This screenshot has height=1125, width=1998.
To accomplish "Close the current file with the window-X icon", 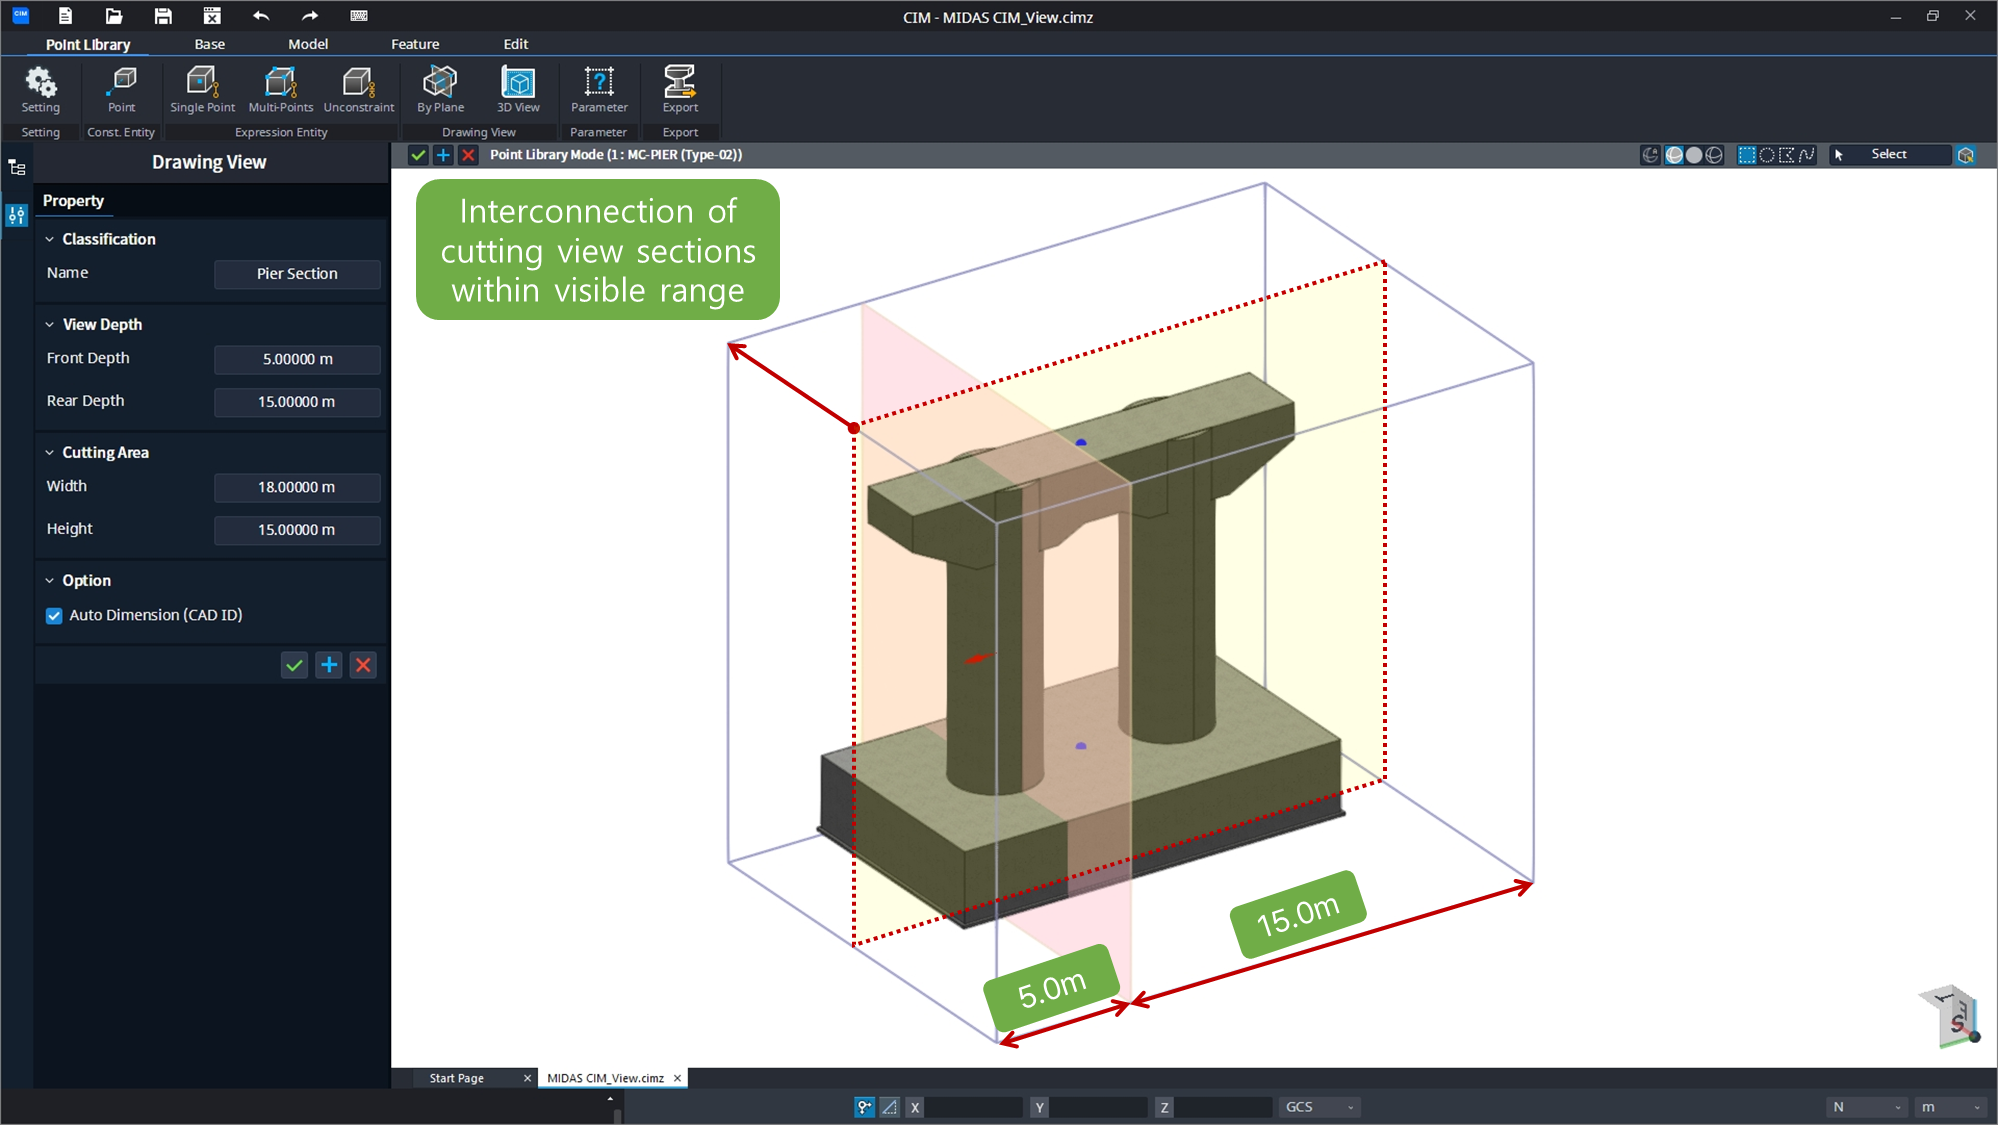I will coord(212,16).
